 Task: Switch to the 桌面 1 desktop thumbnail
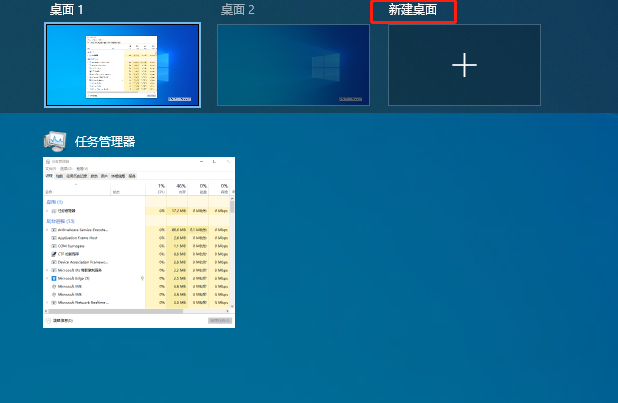pyautogui.click(x=122, y=65)
